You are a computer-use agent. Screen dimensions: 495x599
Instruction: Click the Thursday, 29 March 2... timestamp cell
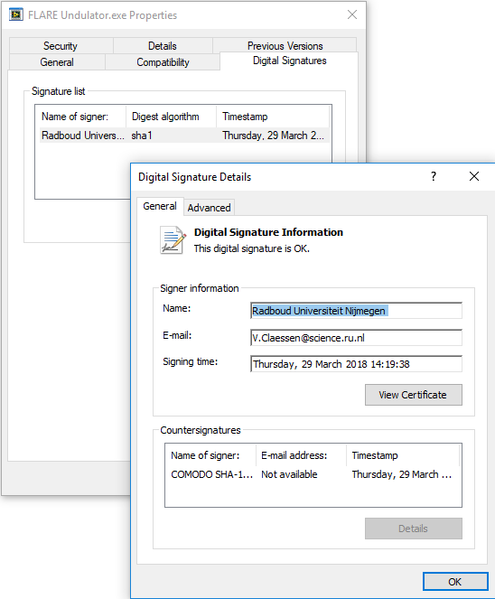273,136
